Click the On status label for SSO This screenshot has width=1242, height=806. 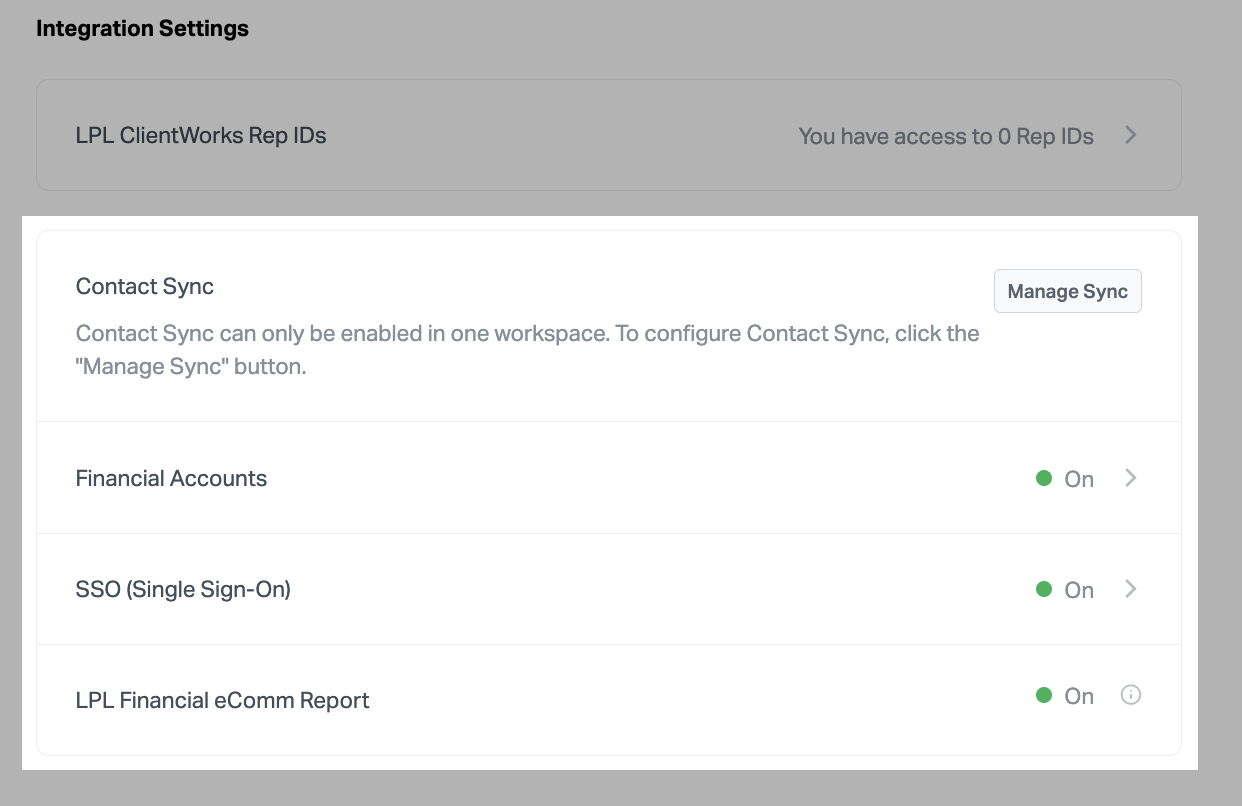pyautogui.click(x=1079, y=590)
